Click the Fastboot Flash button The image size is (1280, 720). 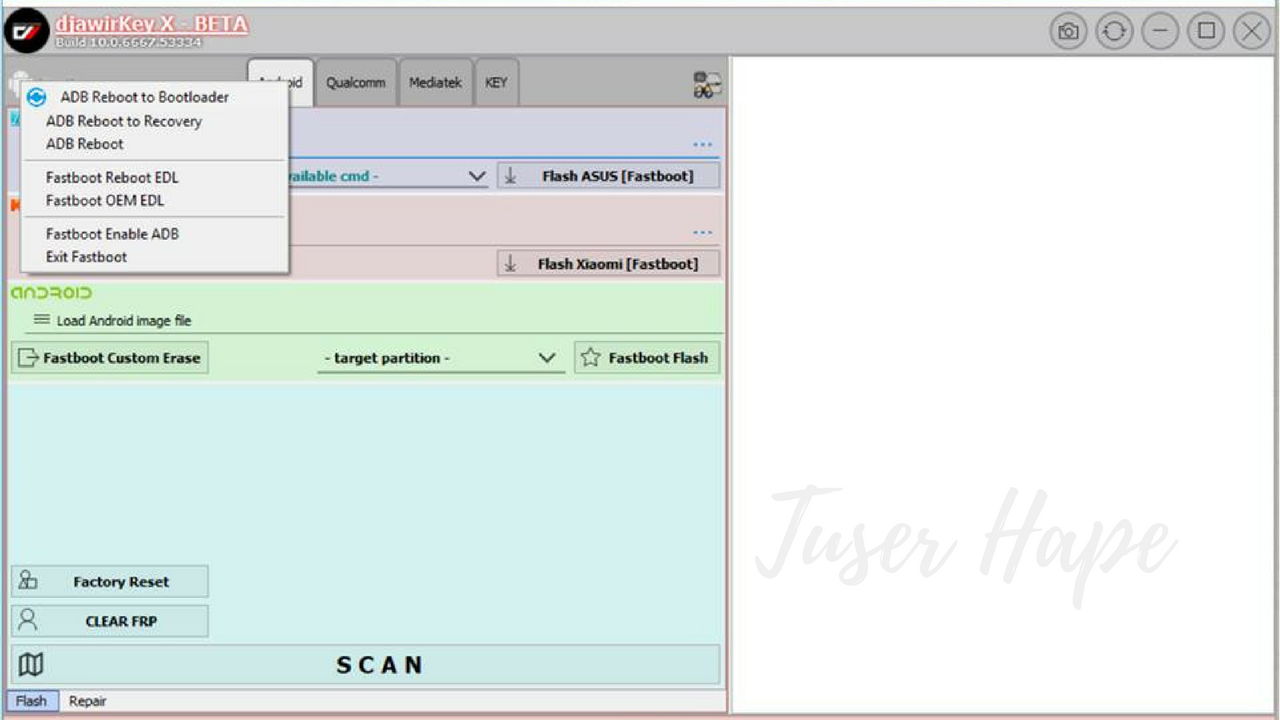pyautogui.click(x=647, y=357)
